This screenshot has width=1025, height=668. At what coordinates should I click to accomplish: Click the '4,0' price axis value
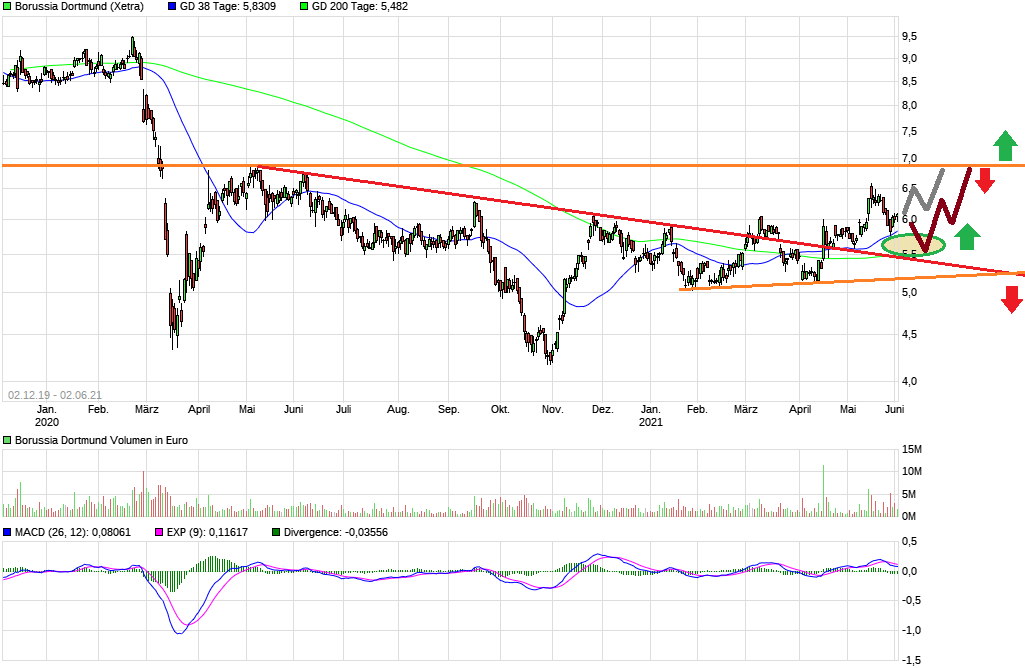[x=909, y=382]
